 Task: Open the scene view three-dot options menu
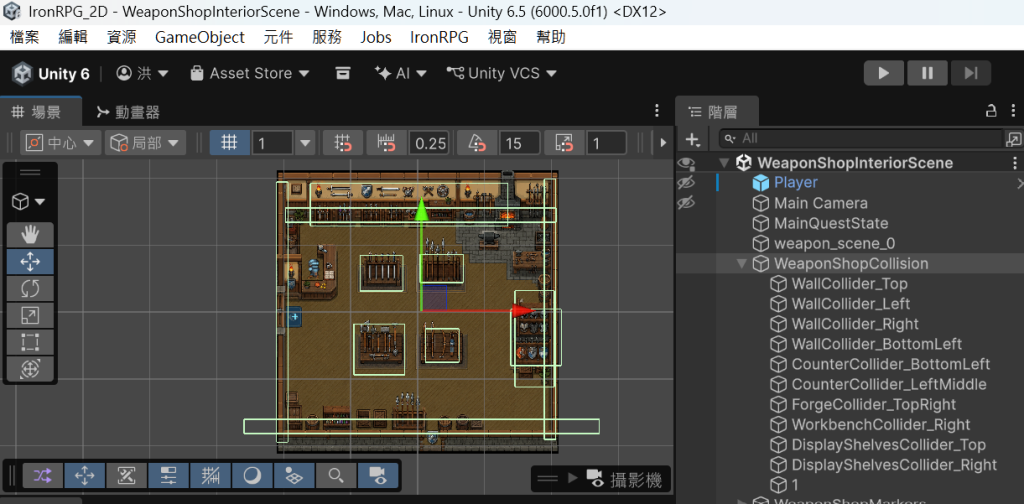(x=657, y=111)
